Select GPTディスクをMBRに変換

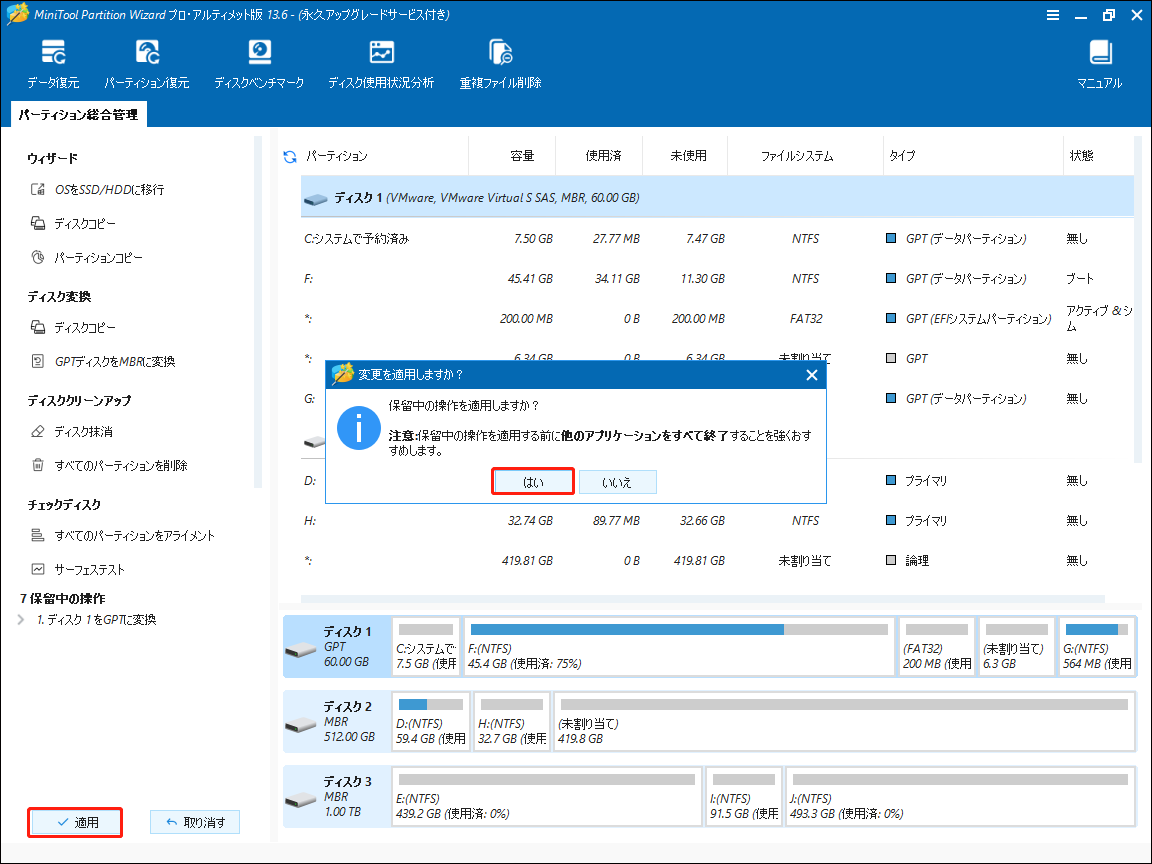point(103,361)
